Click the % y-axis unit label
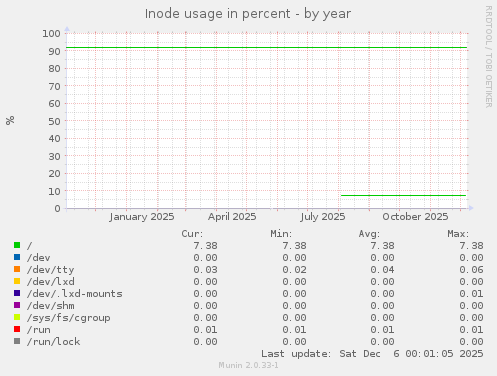Viewport: 497px width, 376px height. [x=10, y=120]
